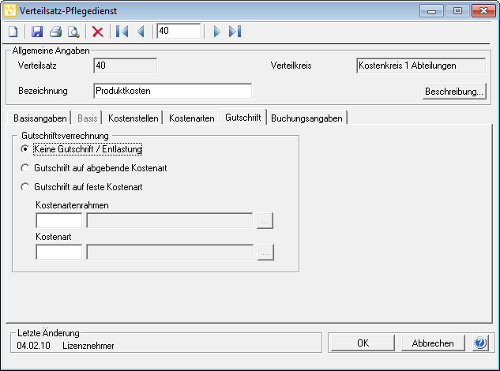Open help with the question mark icon
The height and width of the screenshot is (371, 500).
[x=481, y=343]
